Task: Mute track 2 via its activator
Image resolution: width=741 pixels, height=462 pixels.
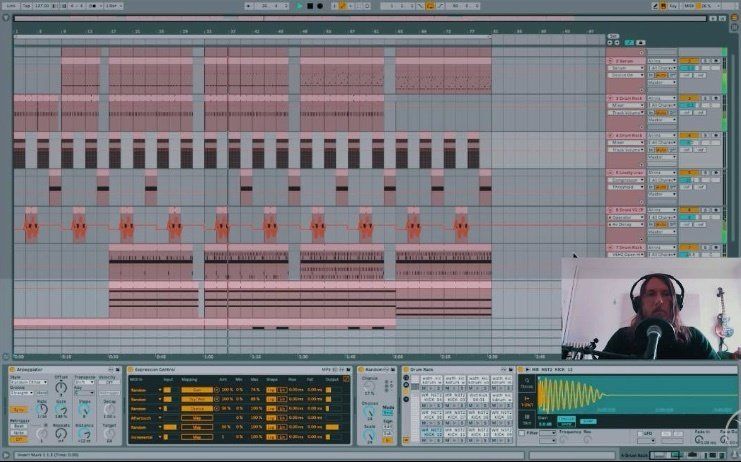Action: [689, 61]
